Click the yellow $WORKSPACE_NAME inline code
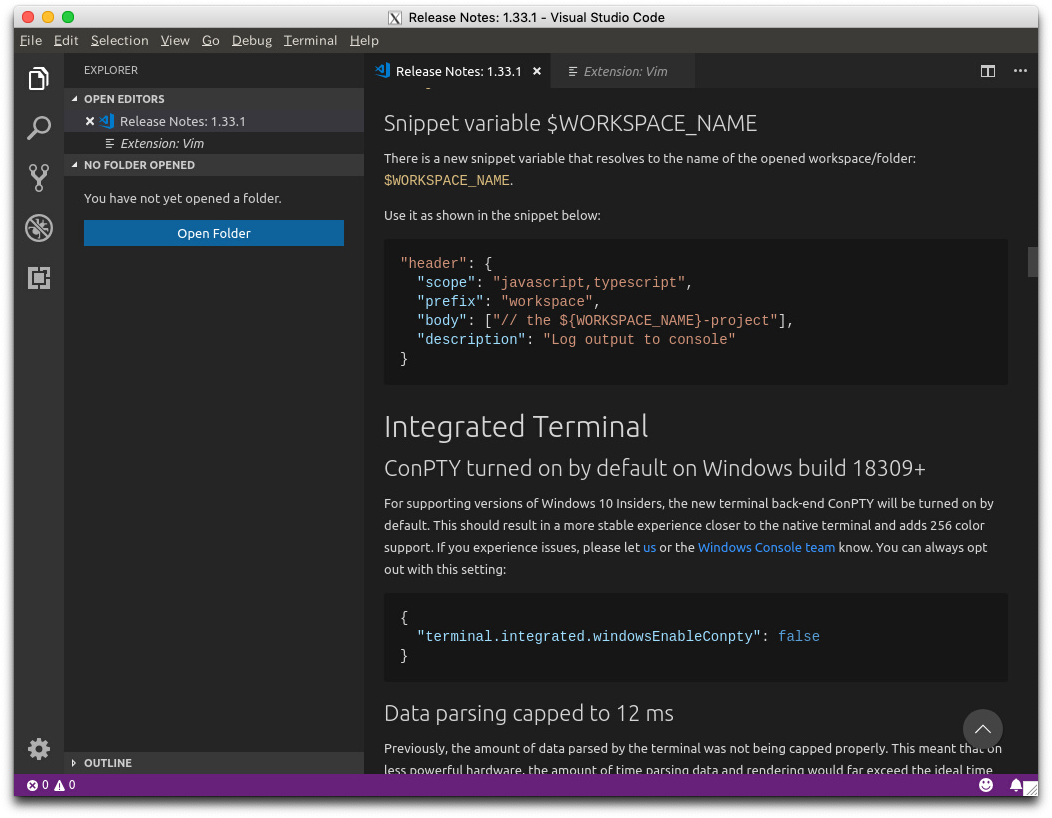 pos(447,180)
